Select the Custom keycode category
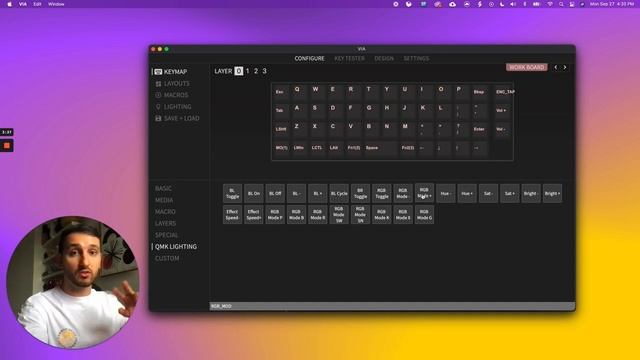Image resolution: width=640 pixels, height=360 pixels. (167, 258)
